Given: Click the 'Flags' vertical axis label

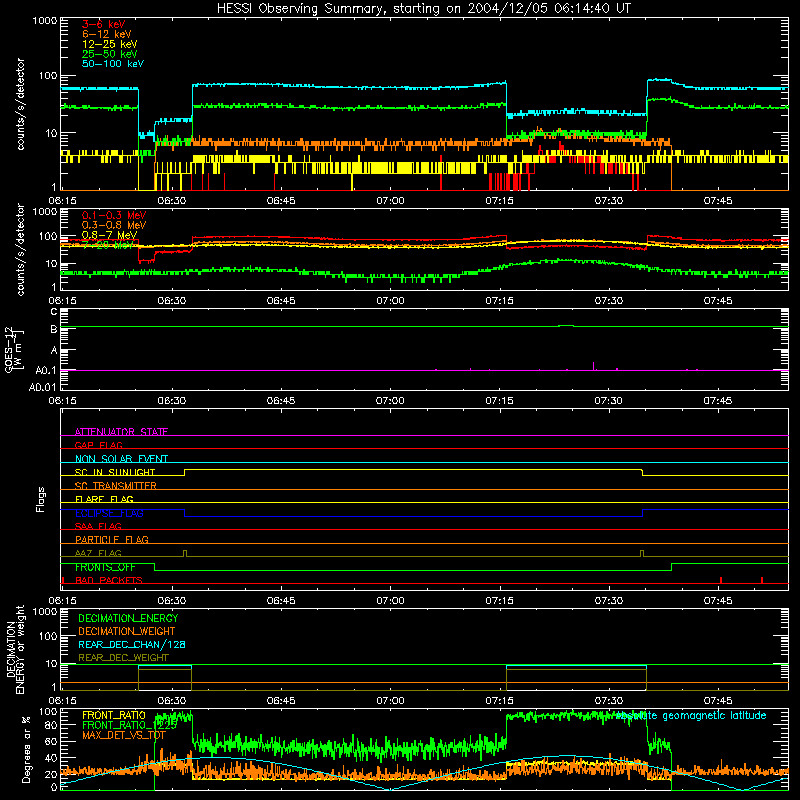Looking at the screenshot, I should click(x=40, y=499).
